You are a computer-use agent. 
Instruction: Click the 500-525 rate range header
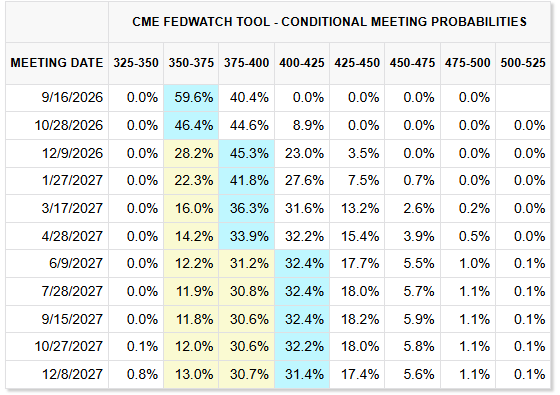pos(523,63)
